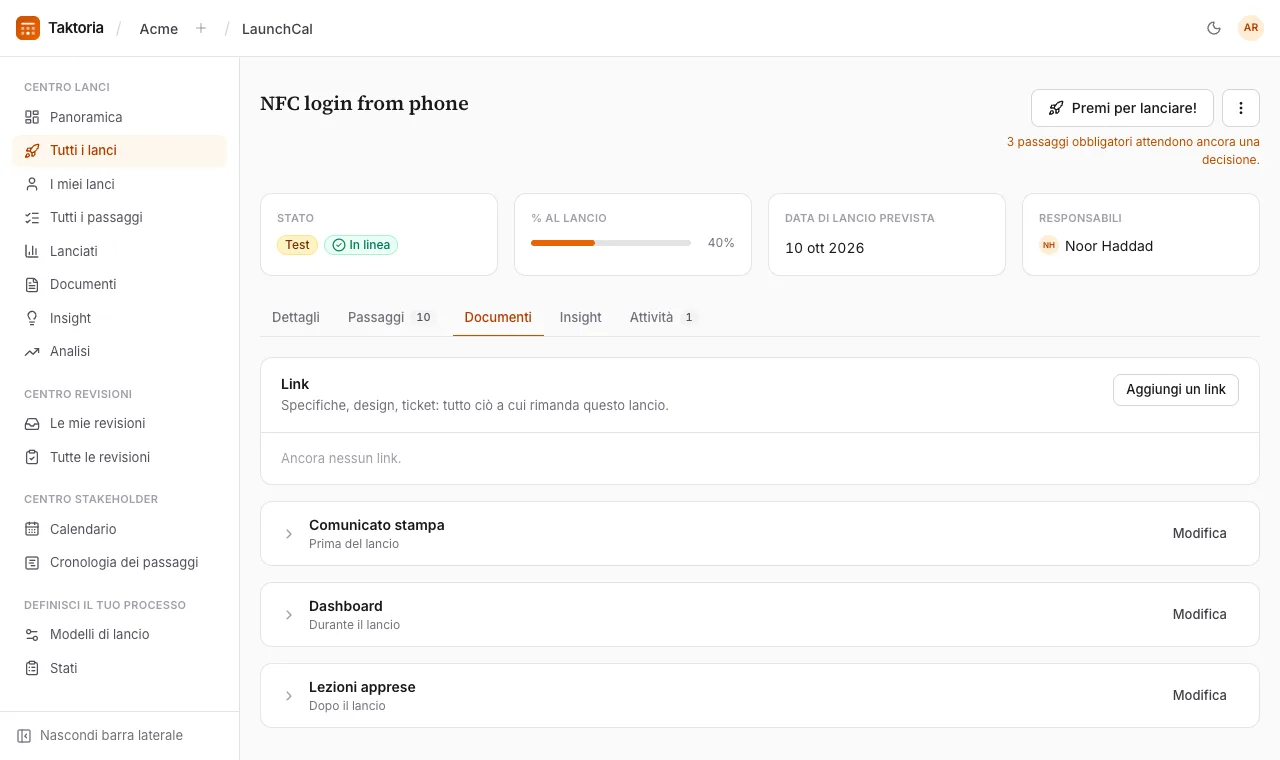Click the Premi per lanciare! button
The image size is (1280, 760).
point(1122,108)
